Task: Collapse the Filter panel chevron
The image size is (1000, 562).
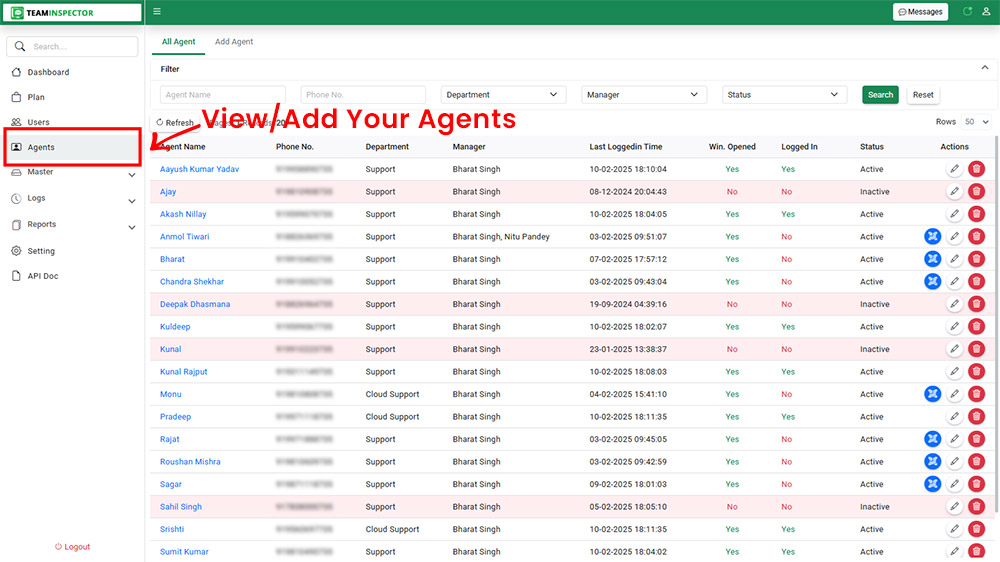Action: 983,68
